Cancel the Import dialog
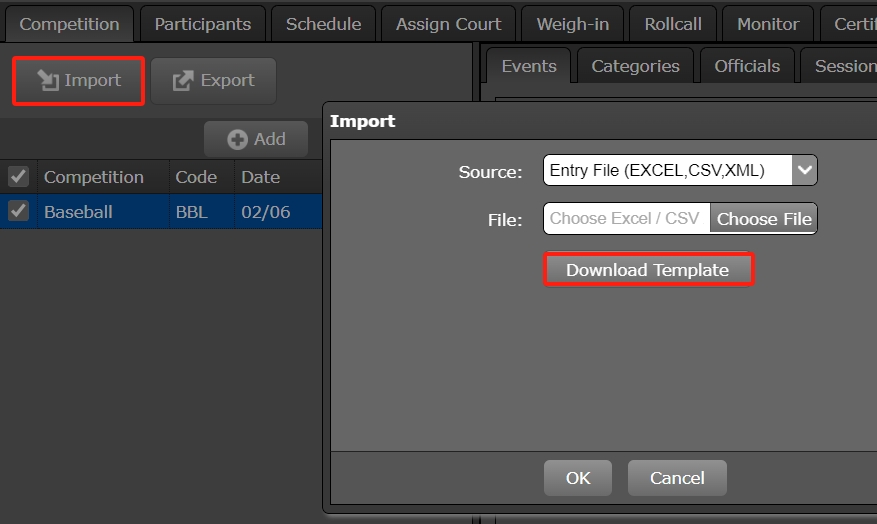877x524 pixels. [677, 478]
